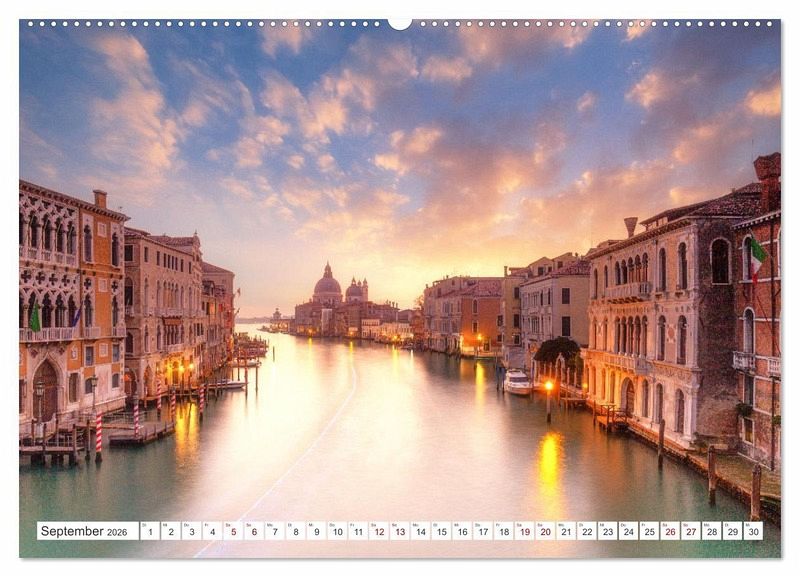Select red Sunday date 6
Viewport: 800px width, 577px height.
[x=254, y=531]
